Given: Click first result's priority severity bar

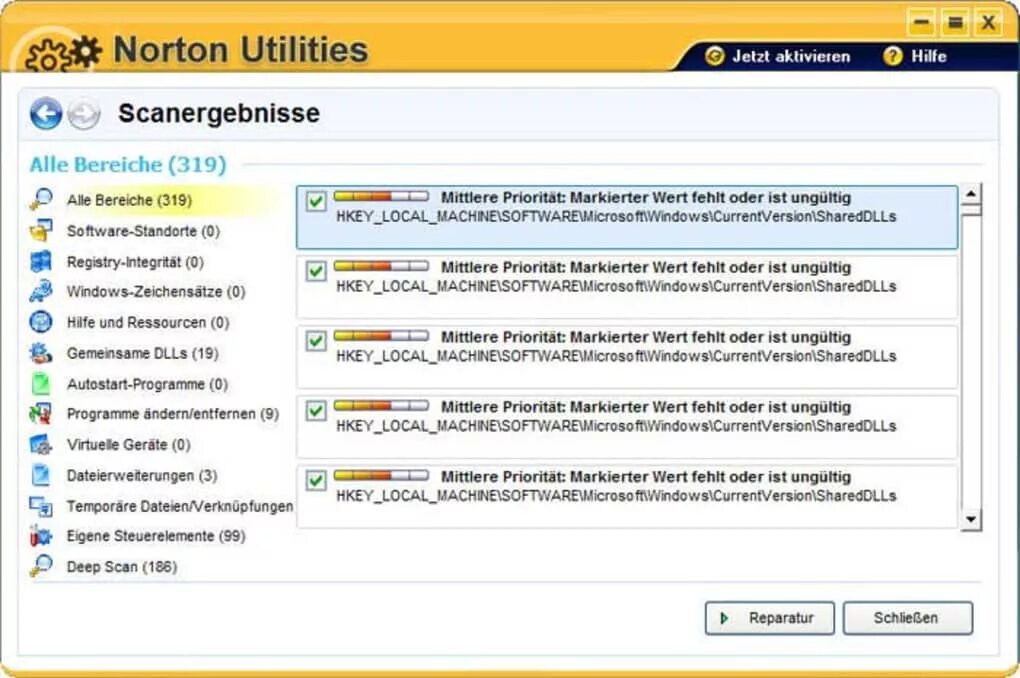Looking at the screenshot, I should click(x=381, y=196).
